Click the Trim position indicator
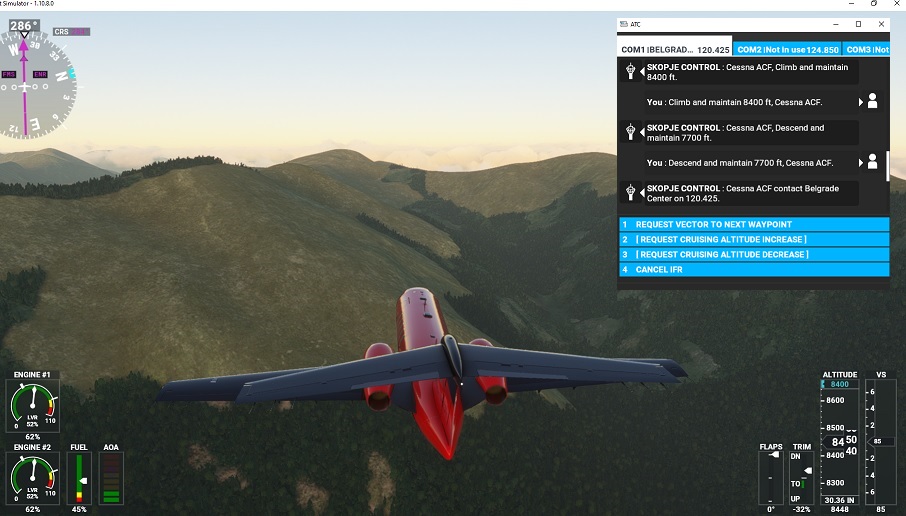 tap(801, 478)
